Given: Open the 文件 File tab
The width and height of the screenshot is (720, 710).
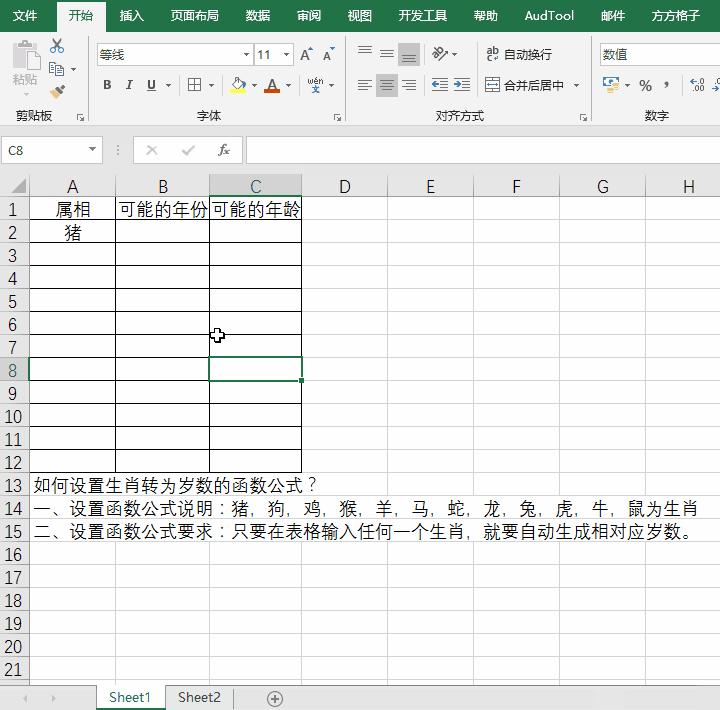Looking at the screenshot, I should click(25, 16).
